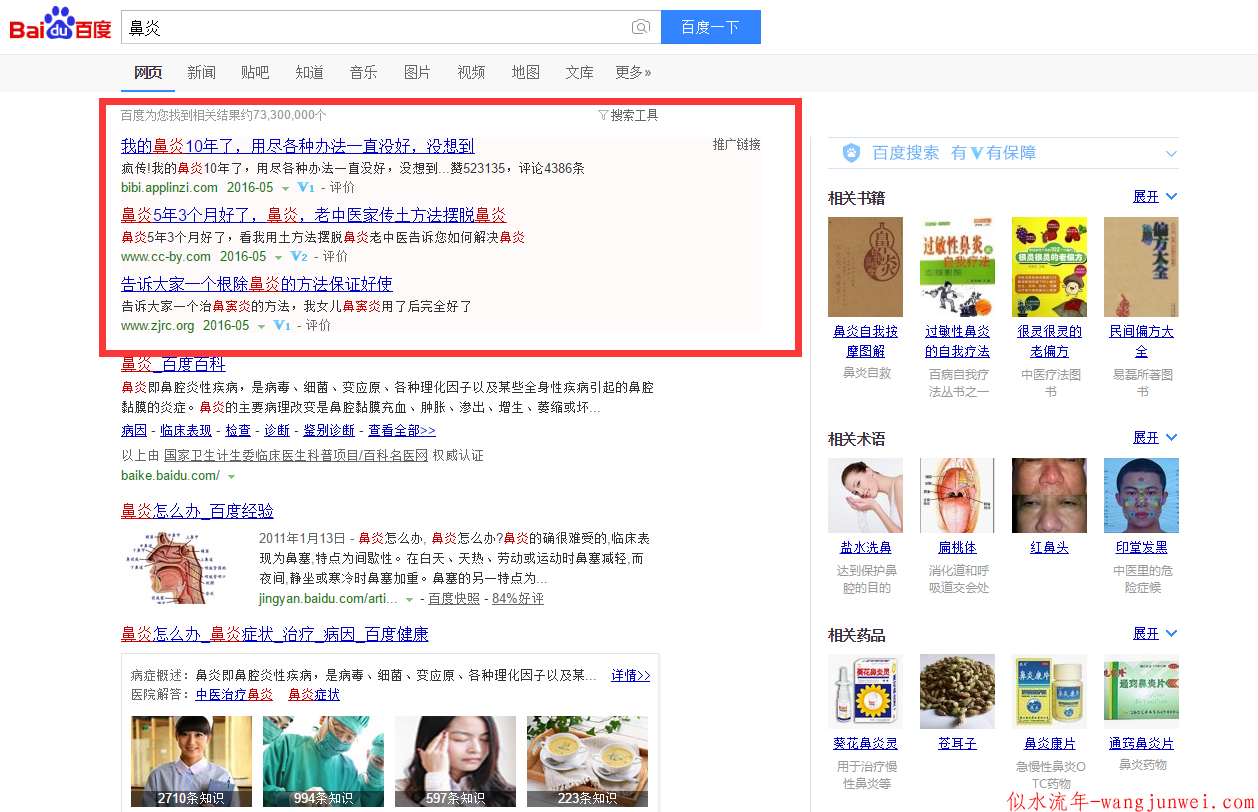Open the 民间偏方大全 book link
Screen dimensions: 1258x812
click(x=1141, y=341)
